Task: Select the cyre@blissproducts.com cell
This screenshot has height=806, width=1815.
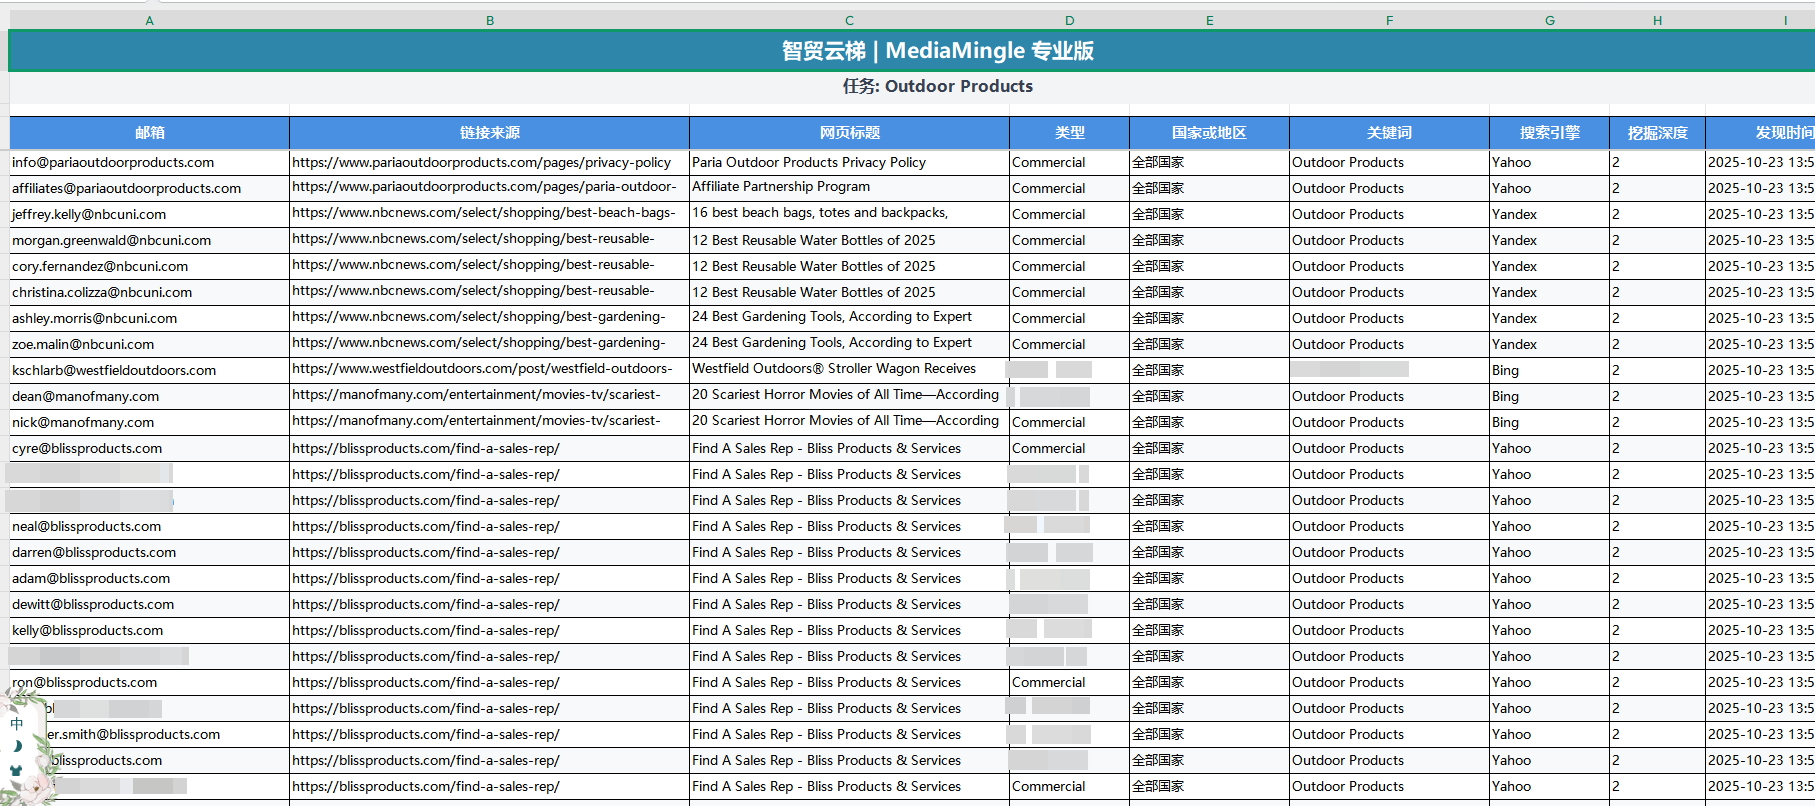Action: [150, 448]
